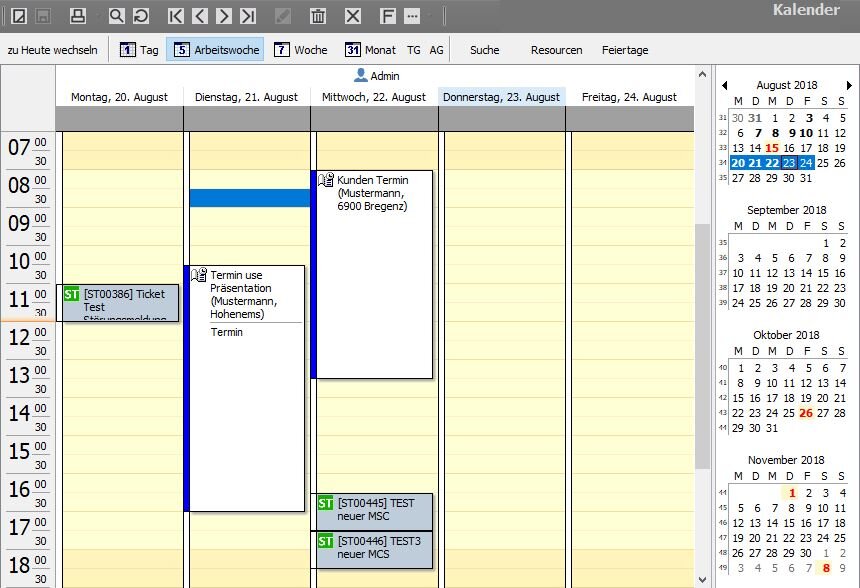Click the magnifier search icon
The width and height of the screenshot is (860, 588).
pyautogui.click(x=116, y=16)
